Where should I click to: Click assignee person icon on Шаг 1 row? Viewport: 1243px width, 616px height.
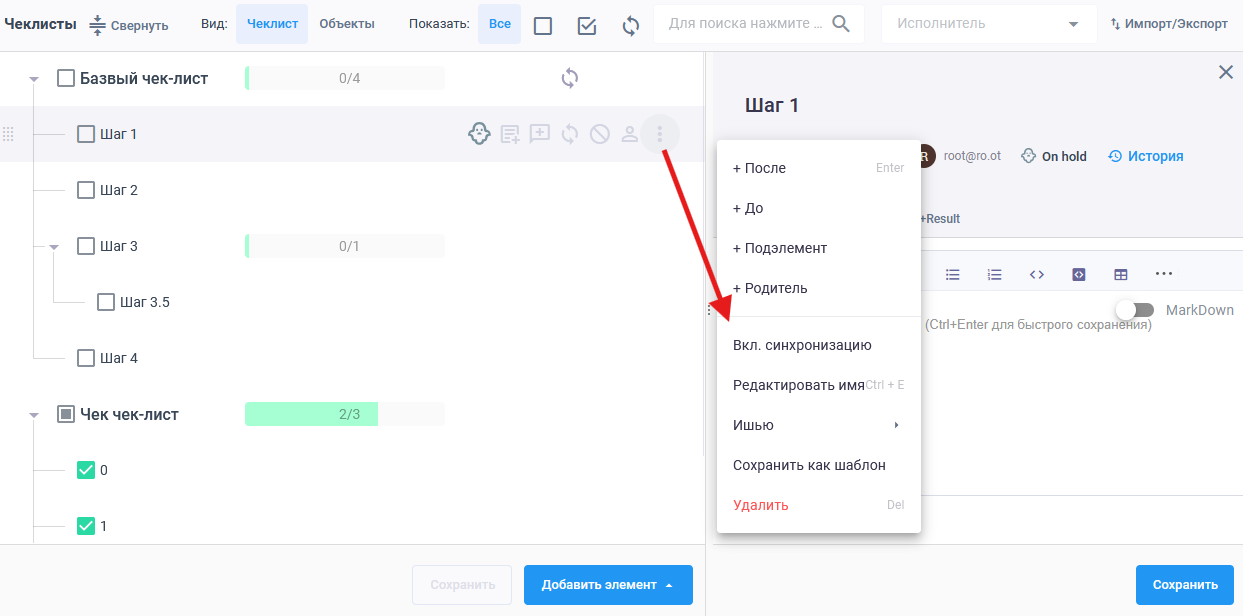click(x=630, y=134)
